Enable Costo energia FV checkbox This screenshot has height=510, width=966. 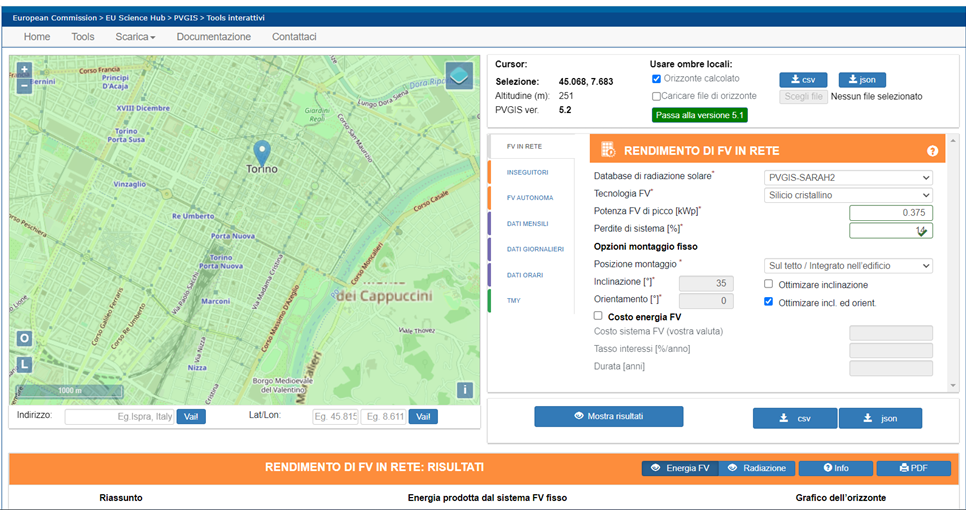pos(598,315)
